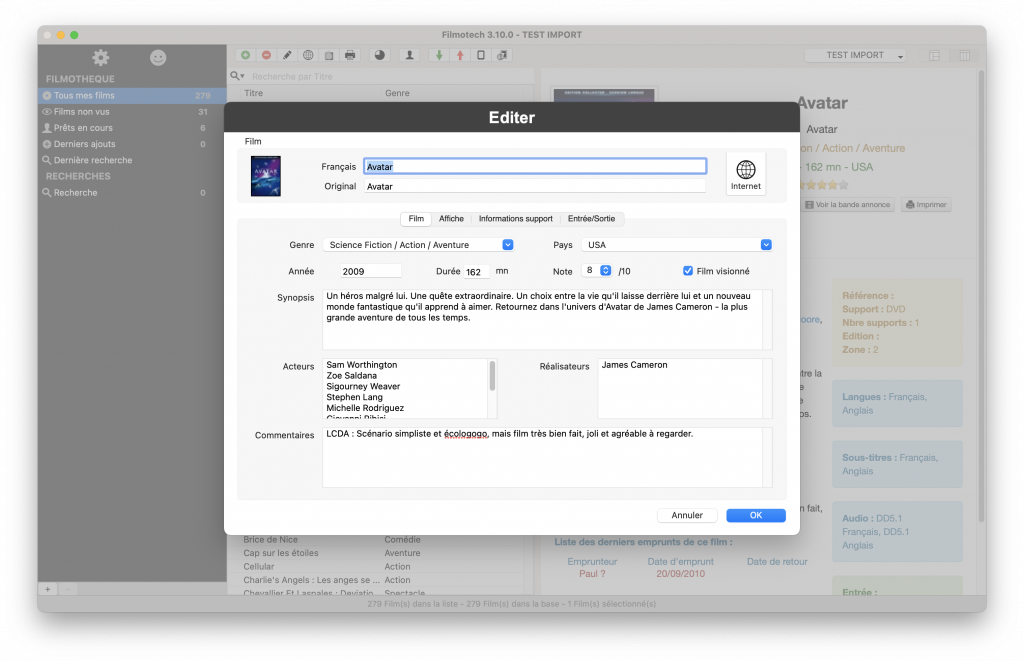Click the Internet globe icon
Image resolution: width=1024 pixels, height=662 pixels.
tap(745, 170)
